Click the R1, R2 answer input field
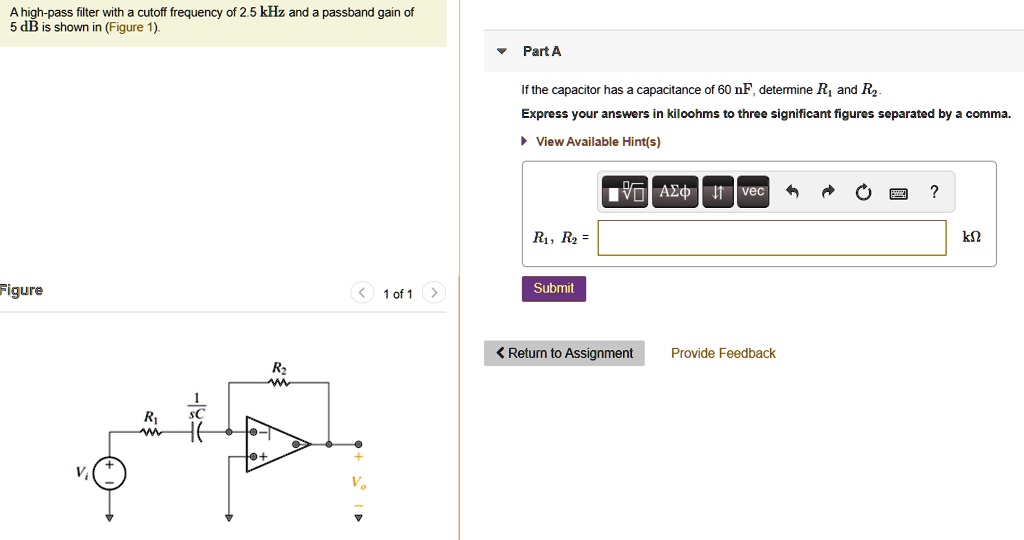This screenshot has height=540, width=1024. pos(772,238)
